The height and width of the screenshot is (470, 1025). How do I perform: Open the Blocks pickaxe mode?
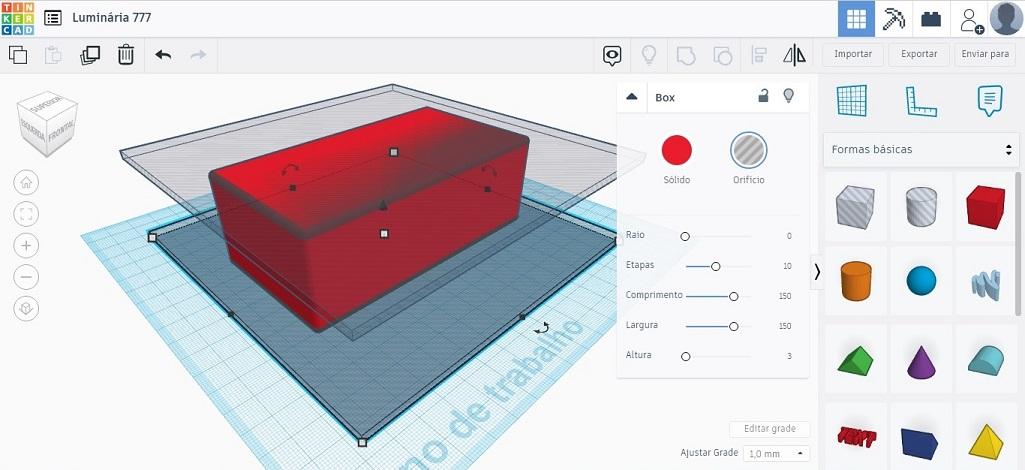tap(894, 19)
